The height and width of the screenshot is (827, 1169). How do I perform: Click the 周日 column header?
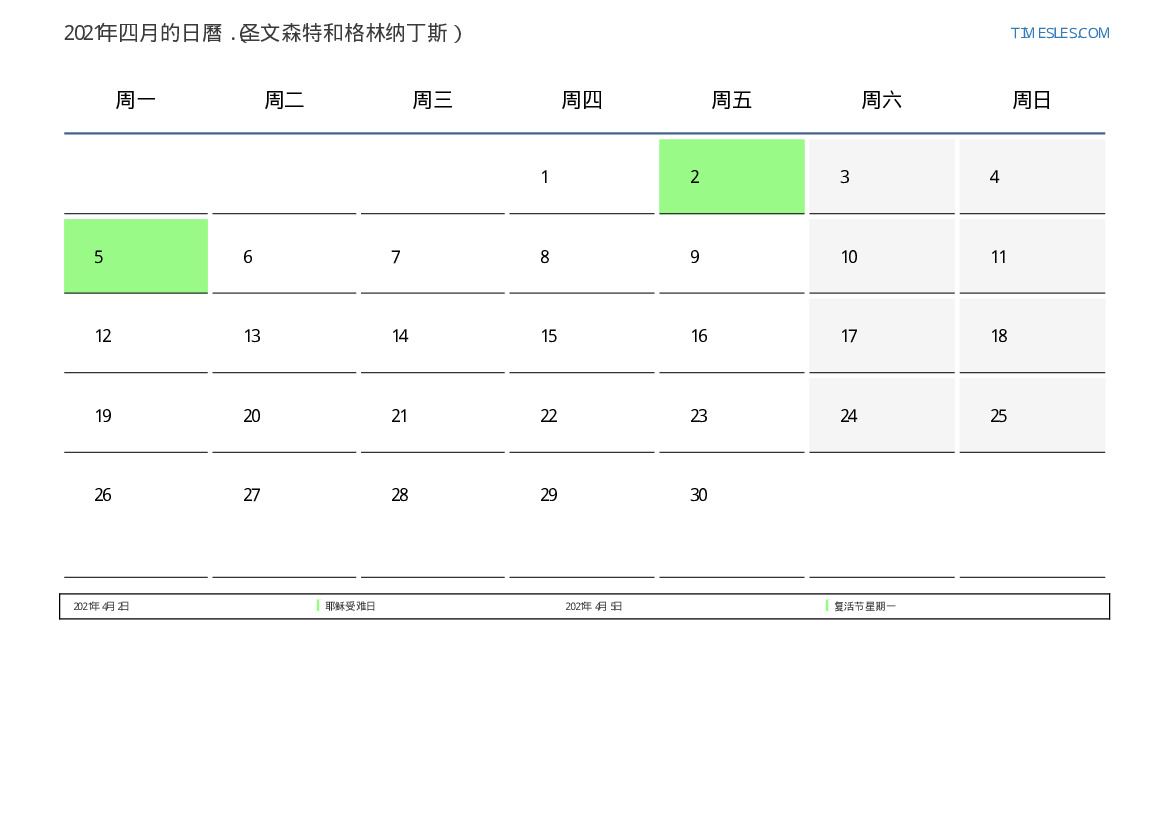pyautogui.click(x=1032, y=100)
